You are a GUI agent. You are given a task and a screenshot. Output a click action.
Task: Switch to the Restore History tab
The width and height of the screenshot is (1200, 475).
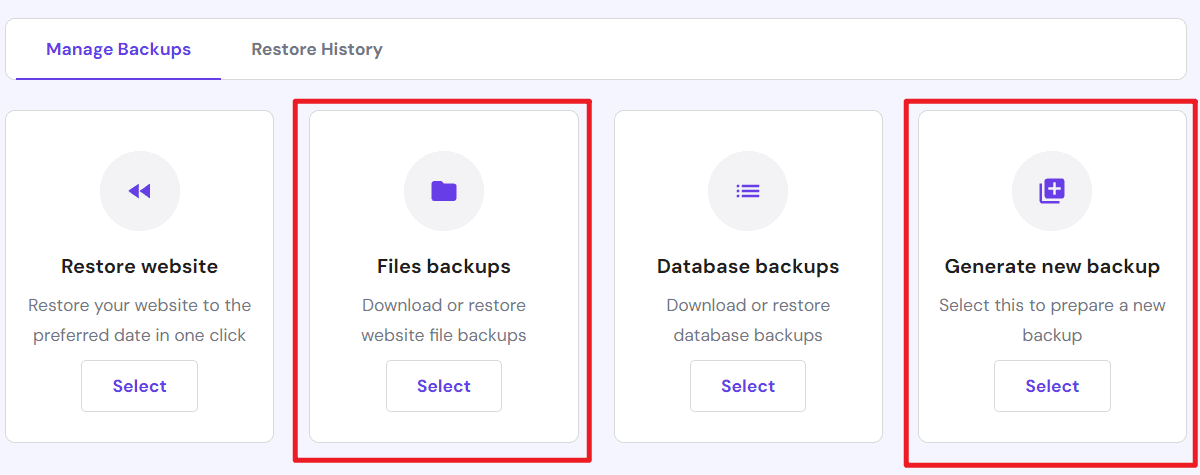tap(316, 49)
